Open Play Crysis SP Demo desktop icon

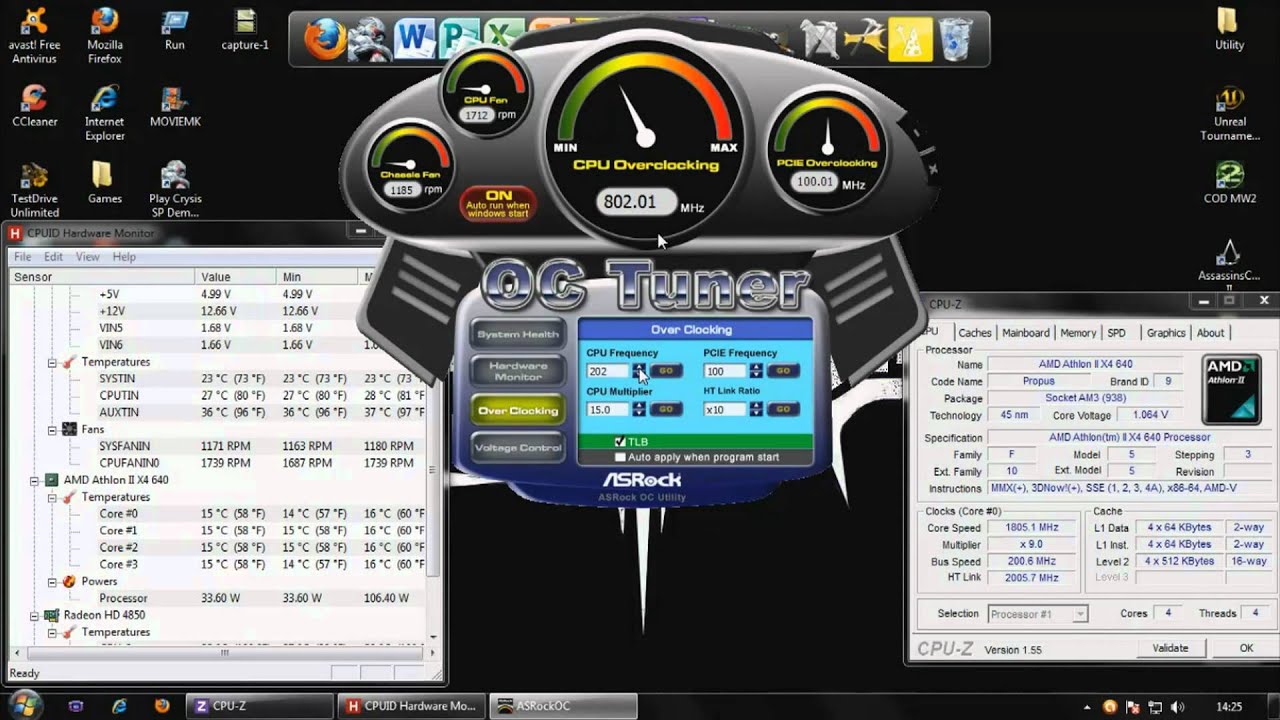pos(175,190)
